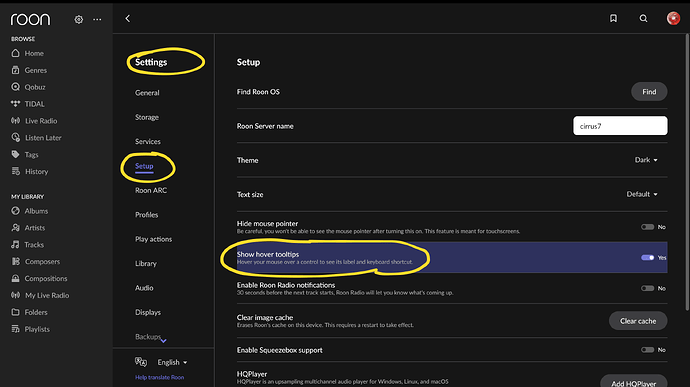Open the Text size Default dropdown

click(x=642, y=194)
